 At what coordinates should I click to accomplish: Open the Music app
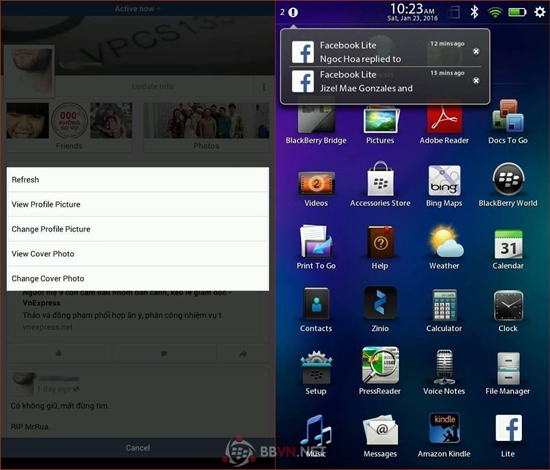pyautogui.click(x=316, y=436)
